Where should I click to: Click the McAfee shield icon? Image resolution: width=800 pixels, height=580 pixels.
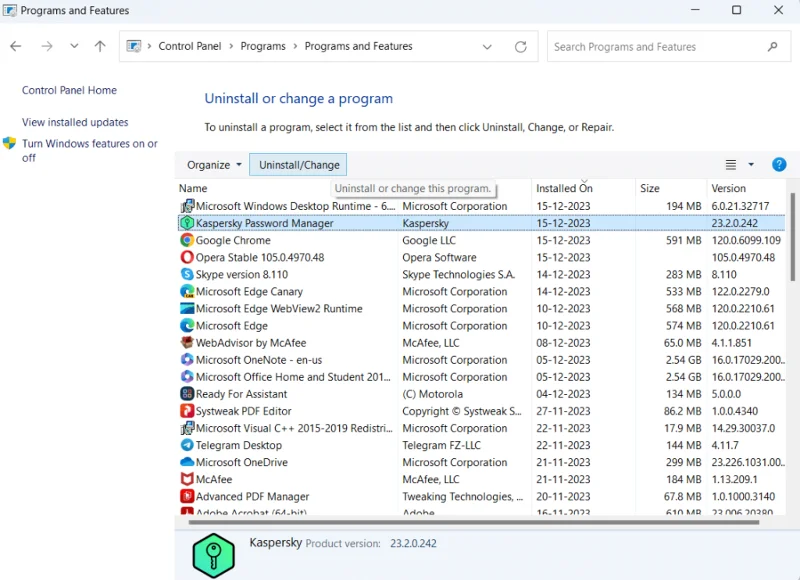(x=188, y=479)
